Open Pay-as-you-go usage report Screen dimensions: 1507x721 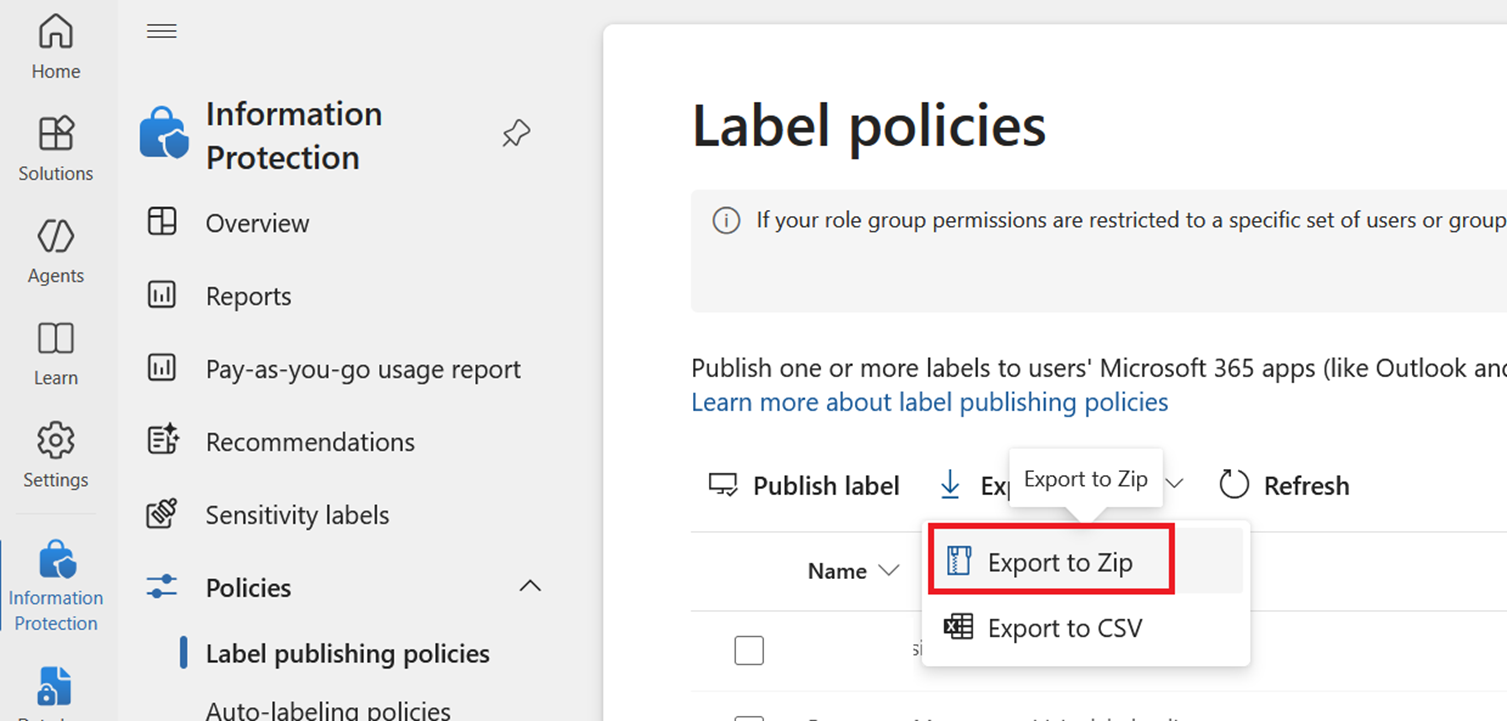[x=363, y=369]
